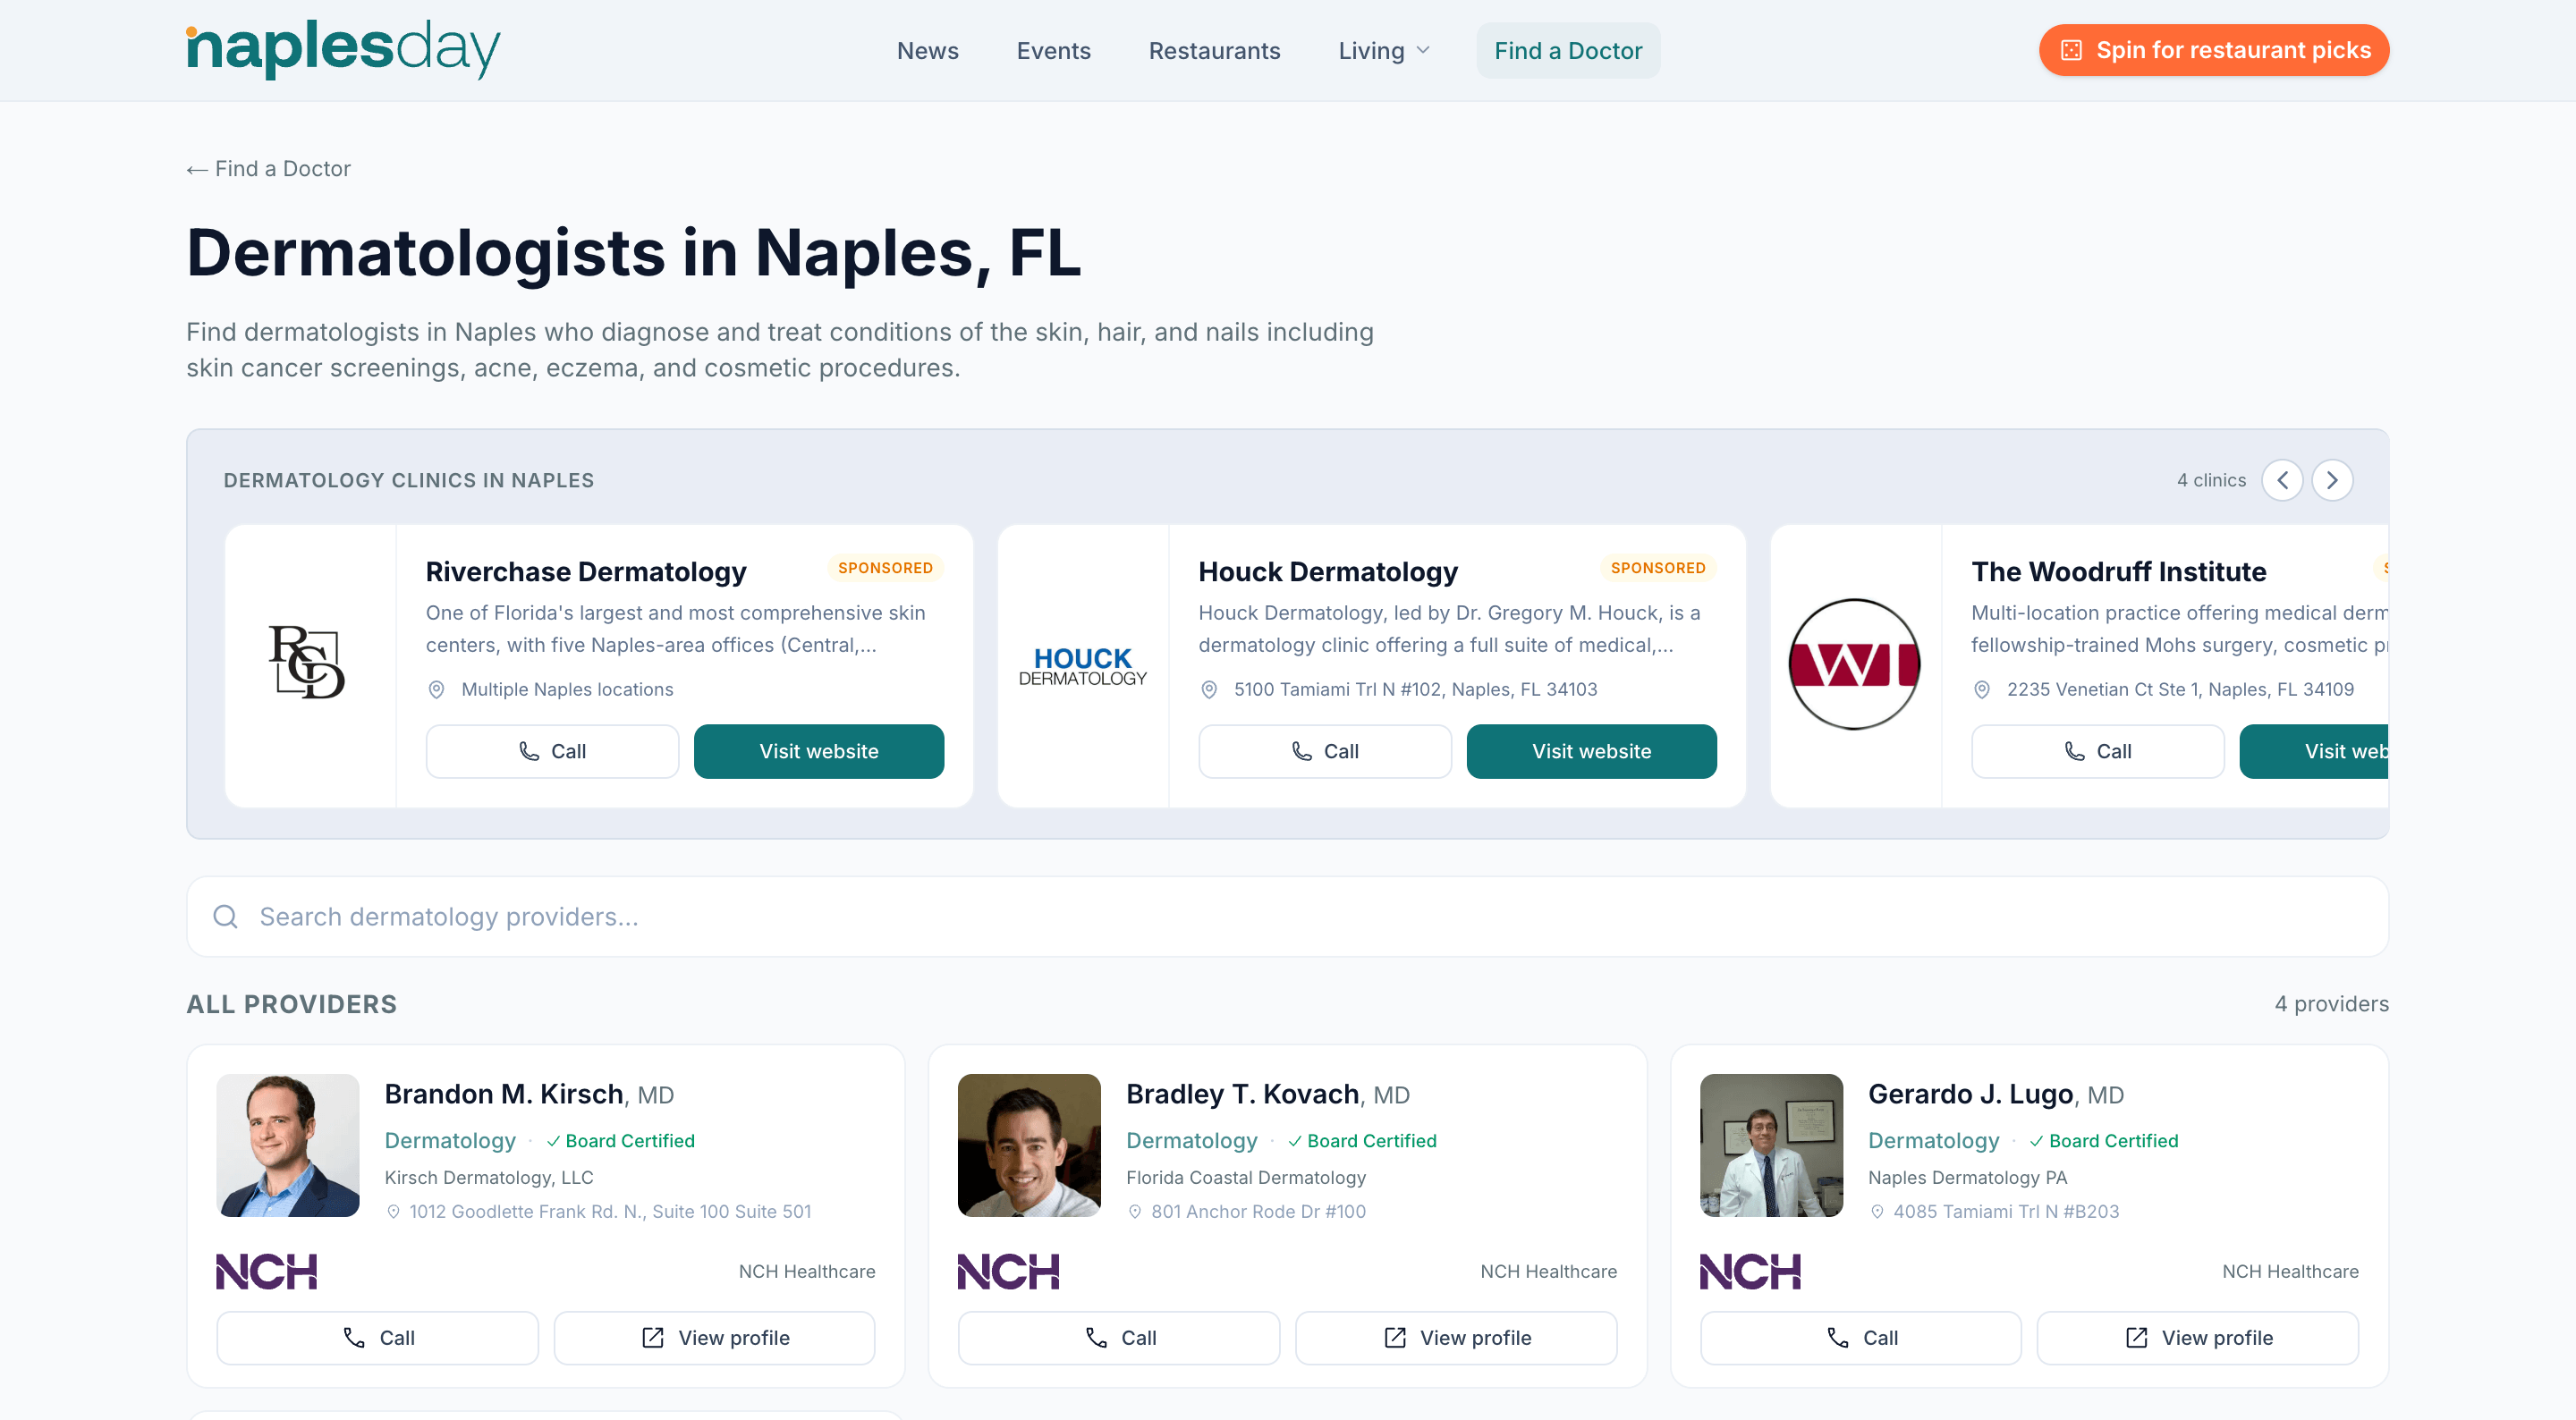
Task: View profile of Gerardo J. Lugo
Action: [x=2198, y=1338]
